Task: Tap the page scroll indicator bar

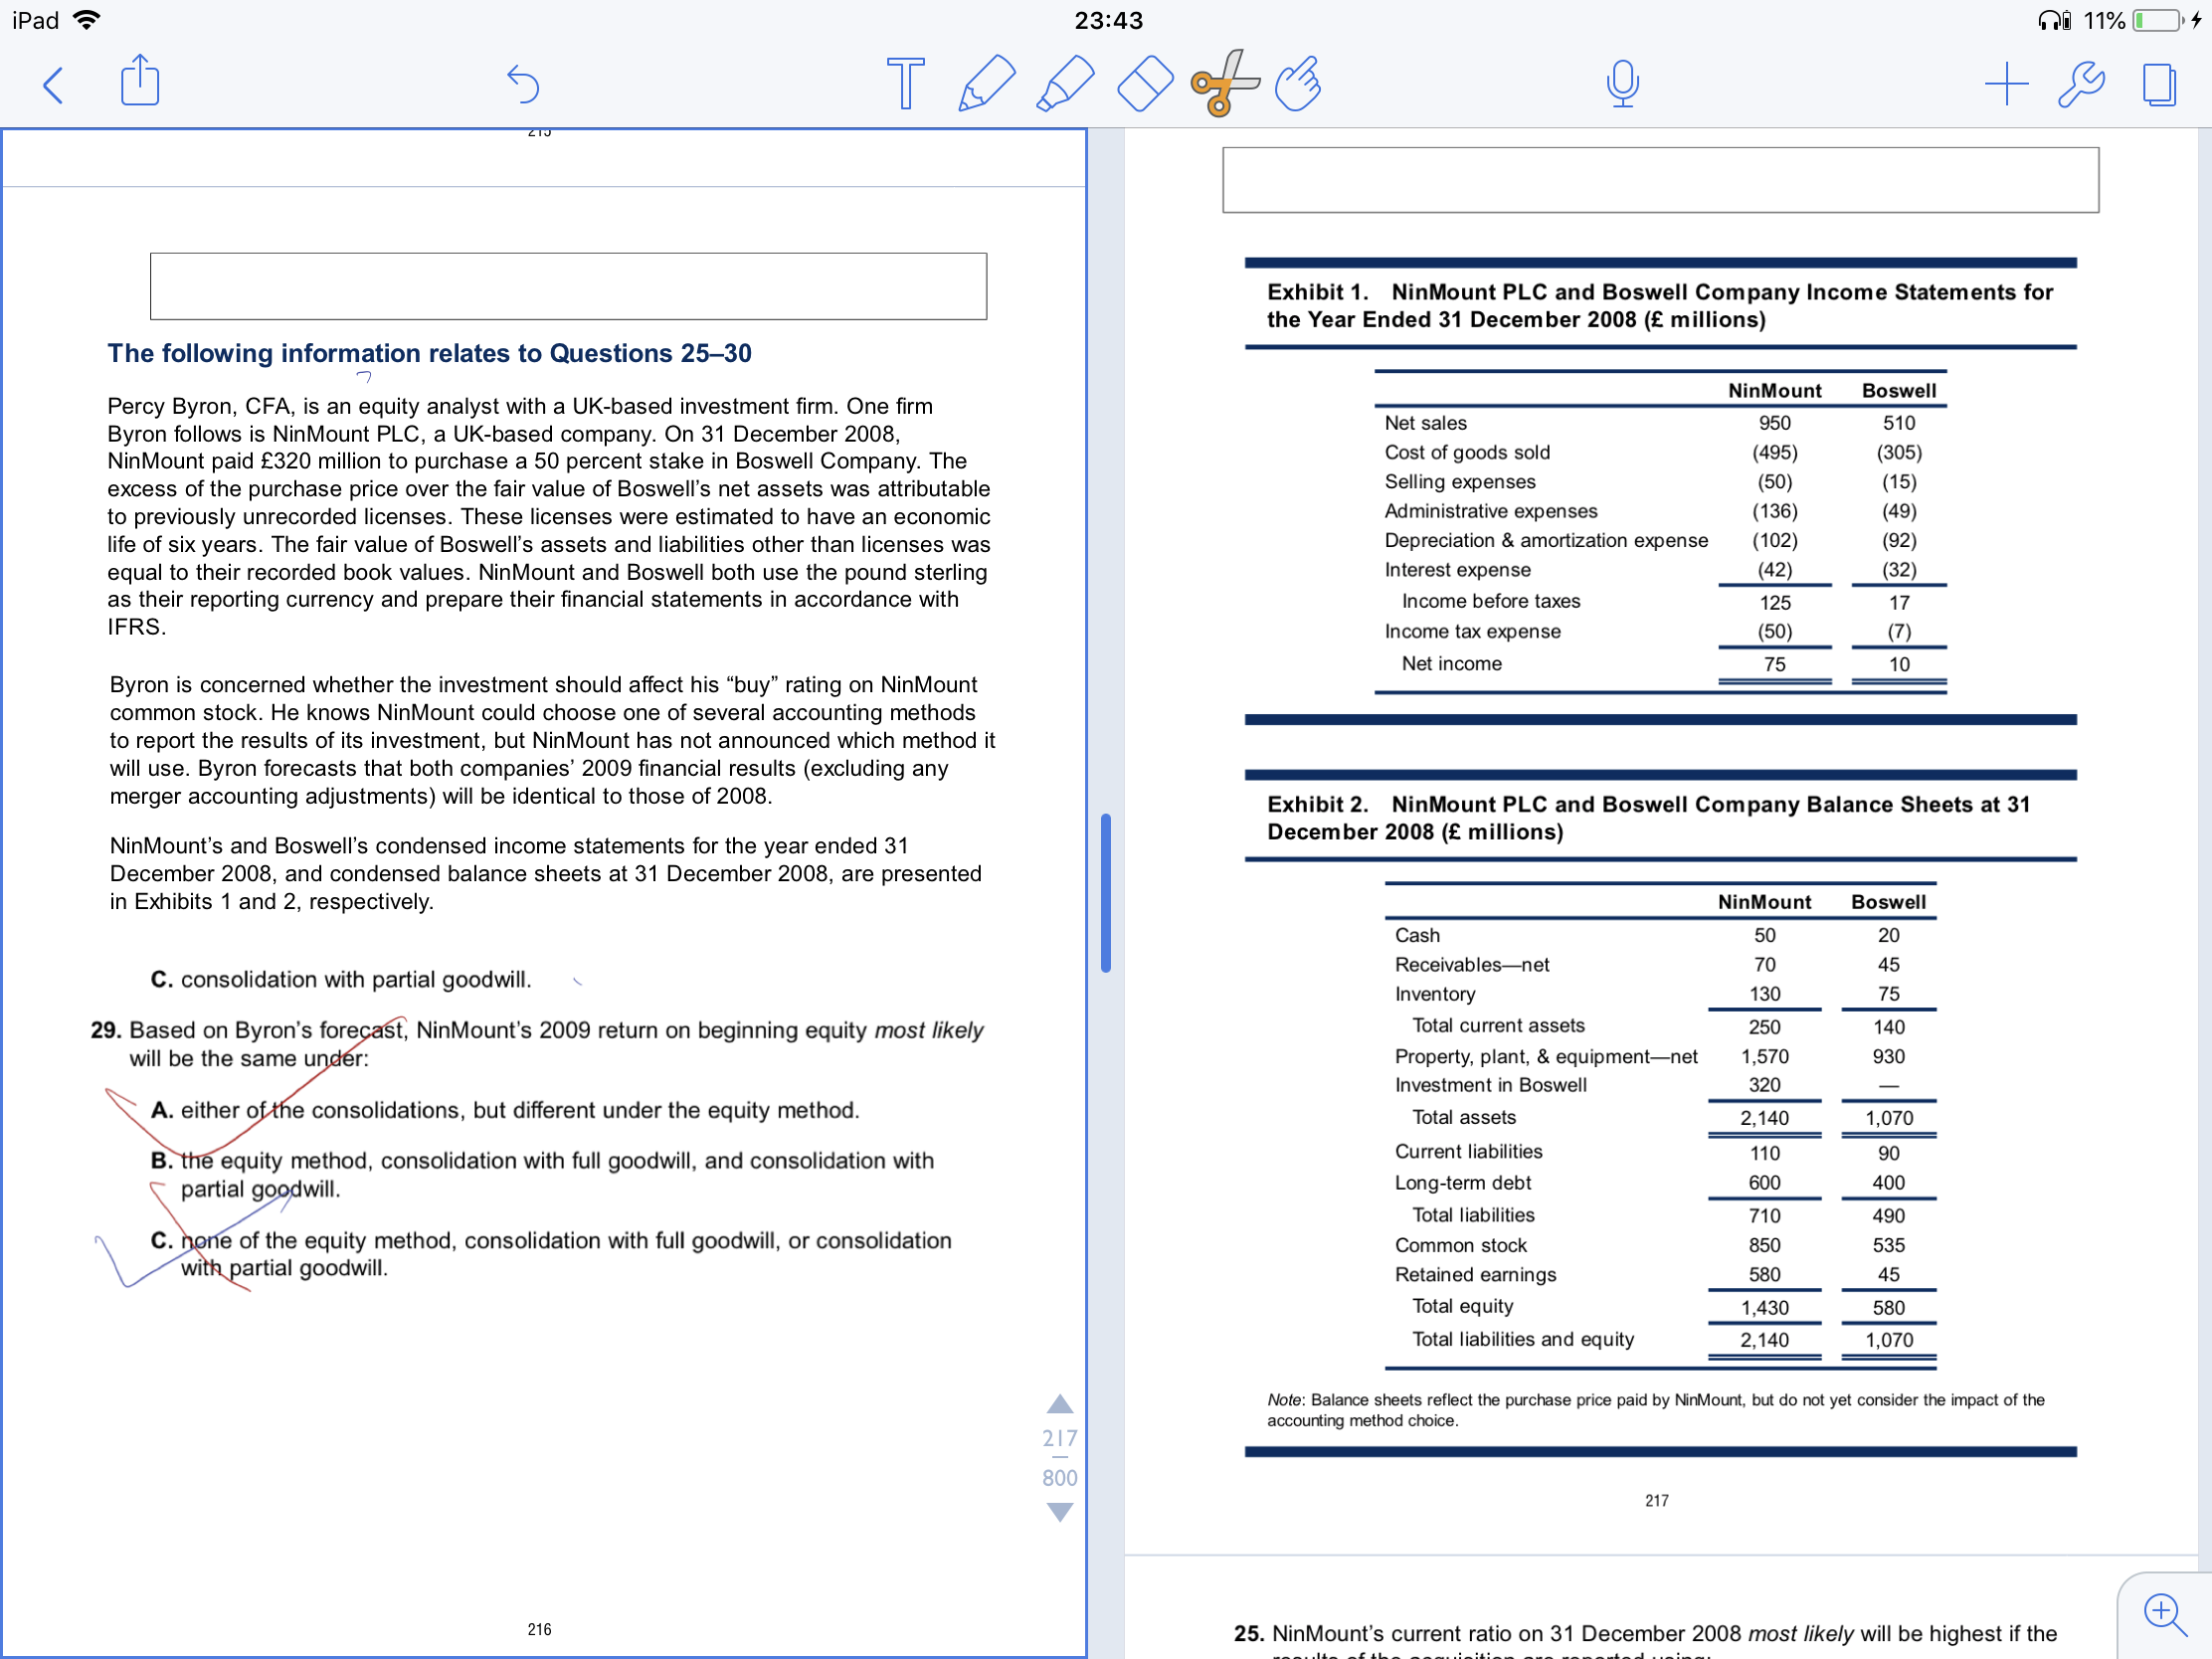Action: pyautogui.click(x=1105, y=892)
